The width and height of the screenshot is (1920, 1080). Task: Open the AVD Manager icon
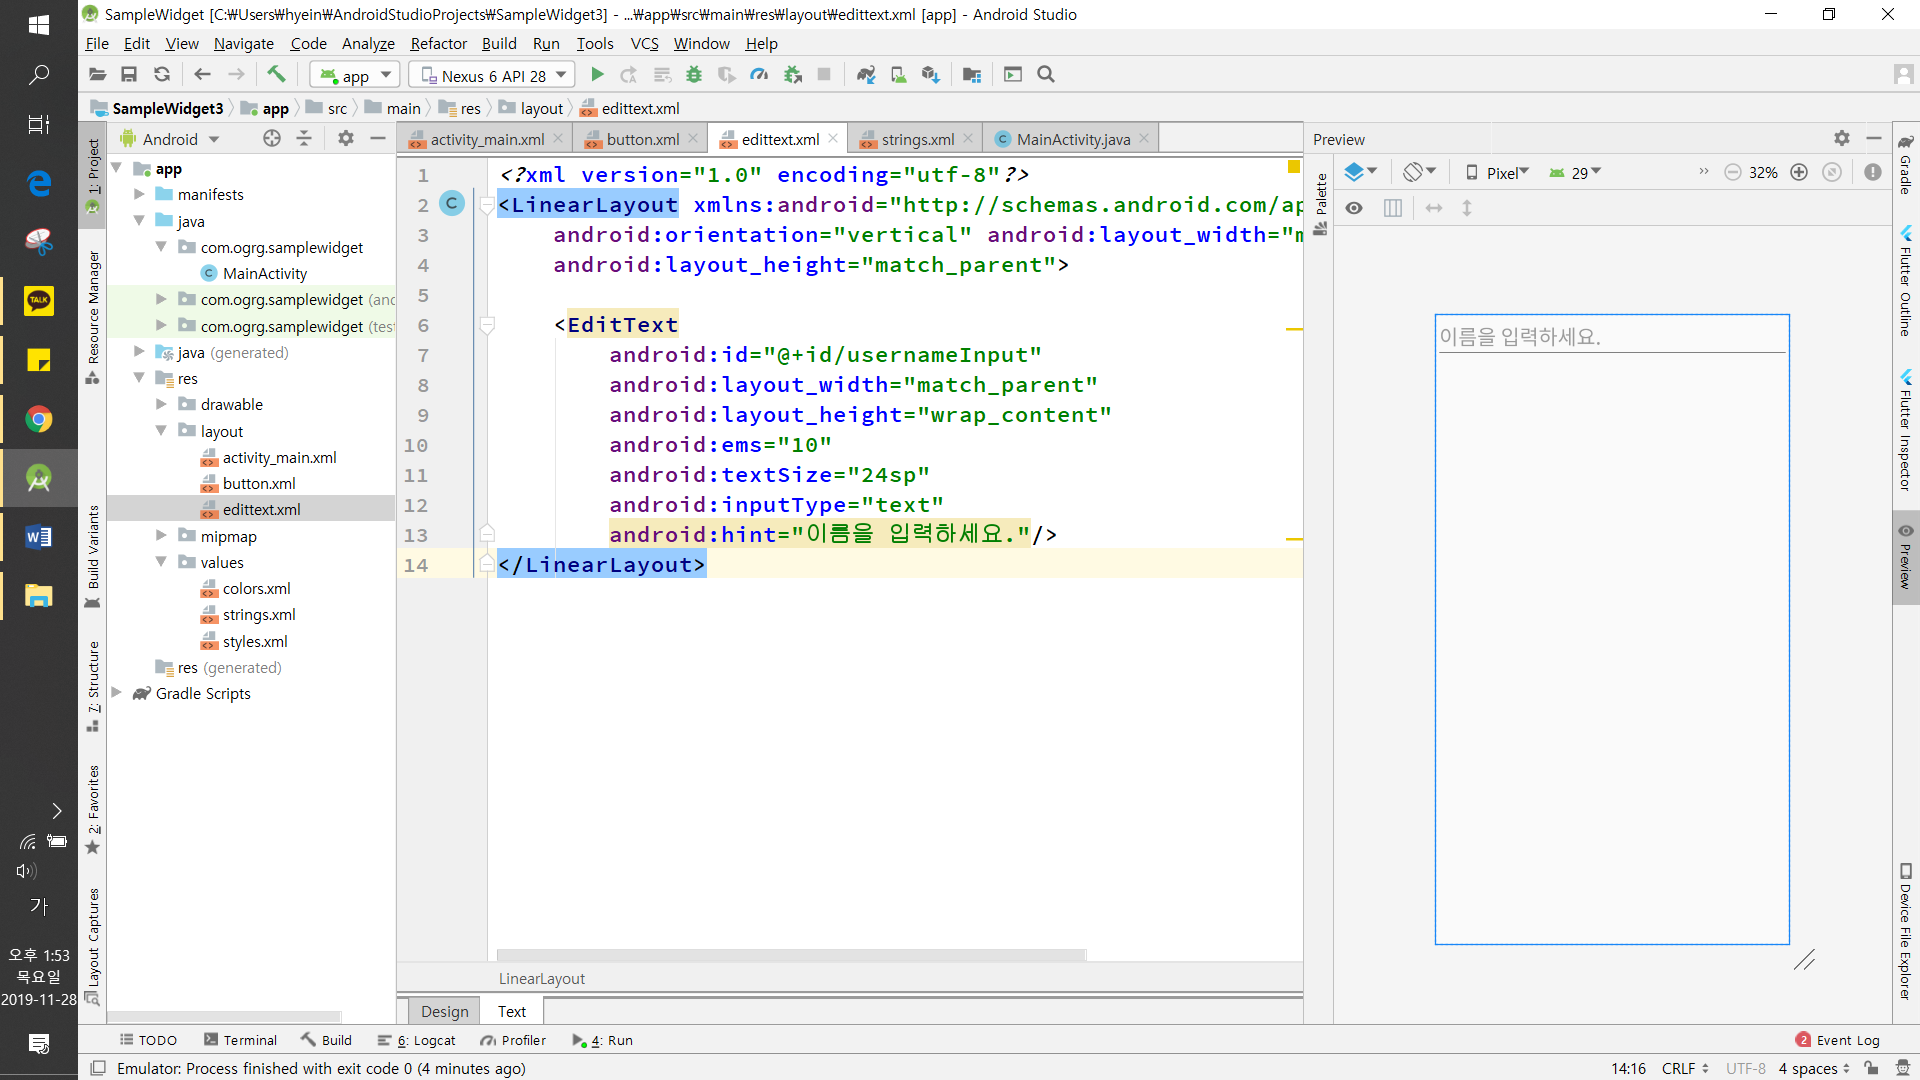(x=898, y=75)
